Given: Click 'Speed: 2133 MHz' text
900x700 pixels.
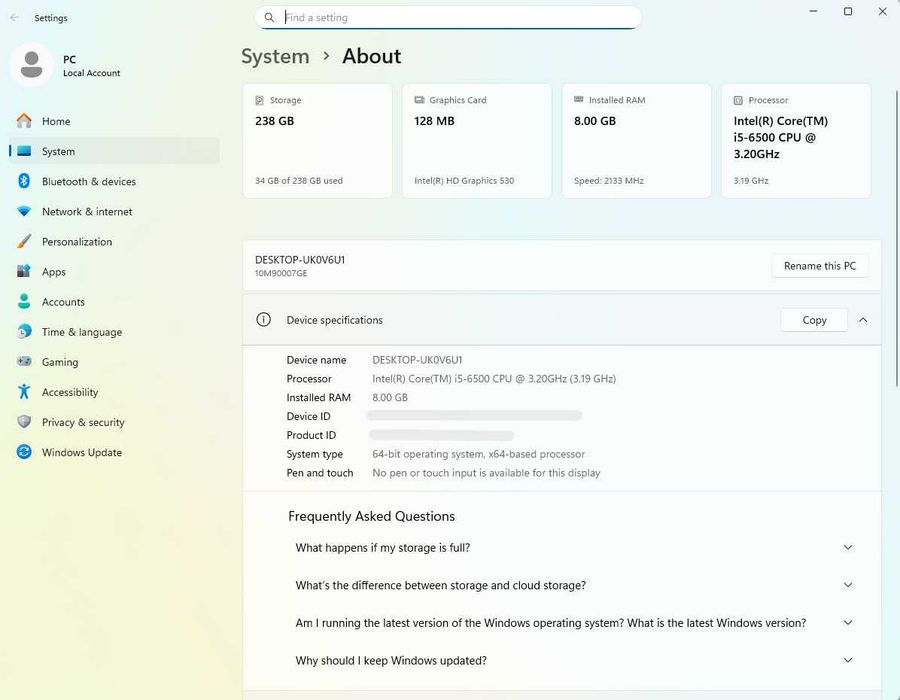Looking at the screenshot, I should pyautogui.click(x=608, y=180).
